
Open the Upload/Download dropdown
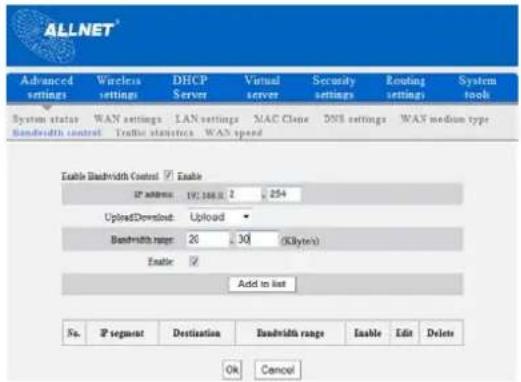pyautogui.click(x=220, y=217)
